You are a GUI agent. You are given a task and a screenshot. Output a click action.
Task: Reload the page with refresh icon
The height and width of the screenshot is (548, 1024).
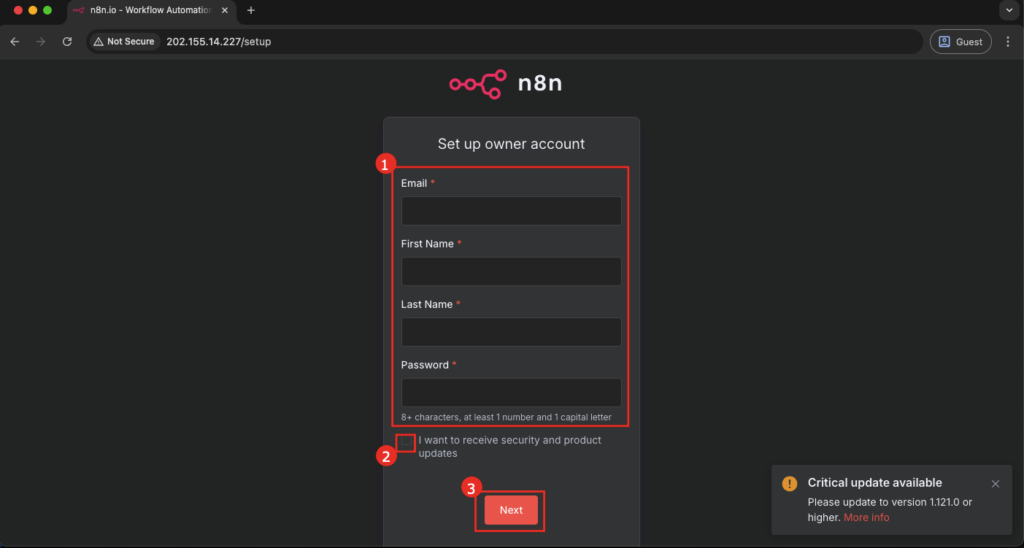click(x=67, y=42)
